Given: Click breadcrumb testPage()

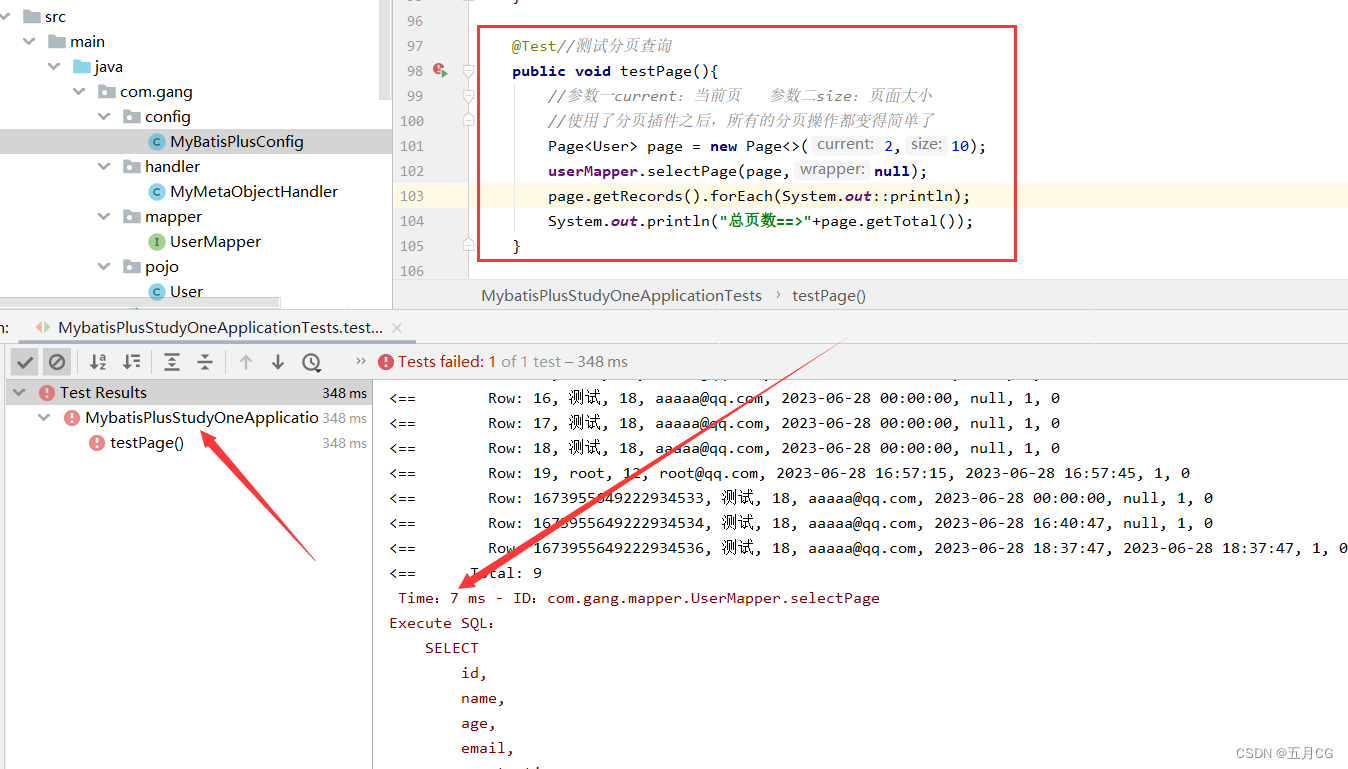Looking at the screenshot, I should [829, 296].
